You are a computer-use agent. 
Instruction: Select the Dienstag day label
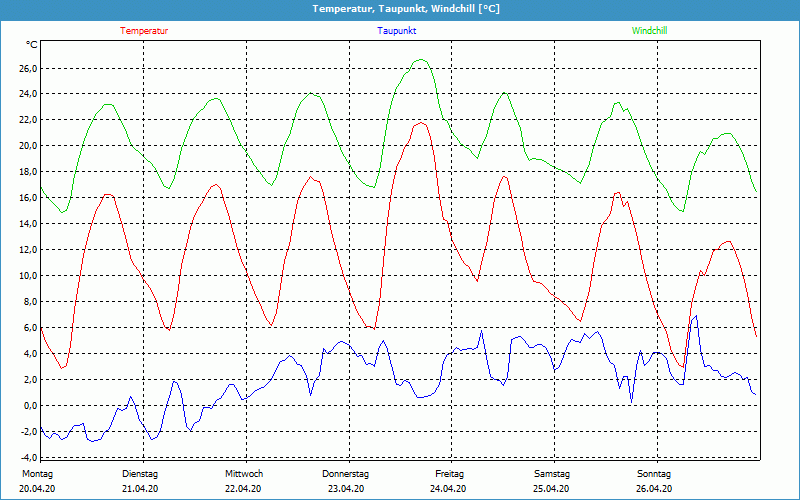point(140,474)
